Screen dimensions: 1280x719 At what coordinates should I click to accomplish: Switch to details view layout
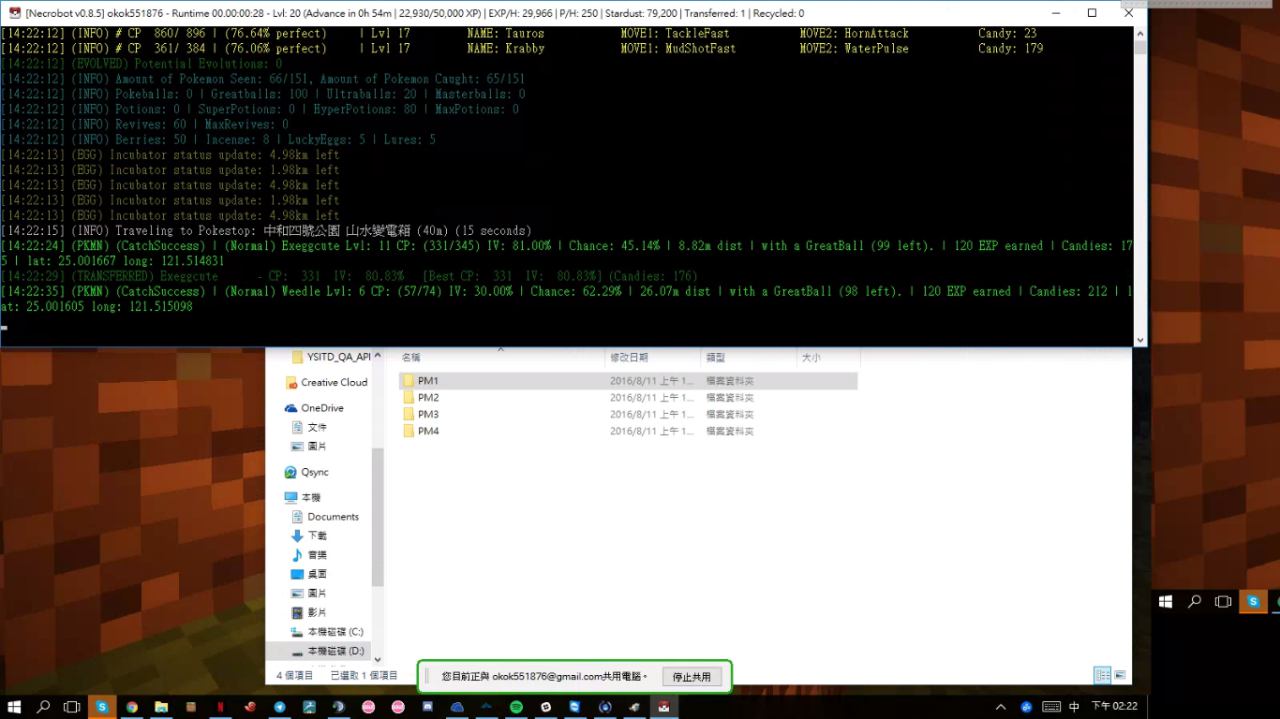1101,675
